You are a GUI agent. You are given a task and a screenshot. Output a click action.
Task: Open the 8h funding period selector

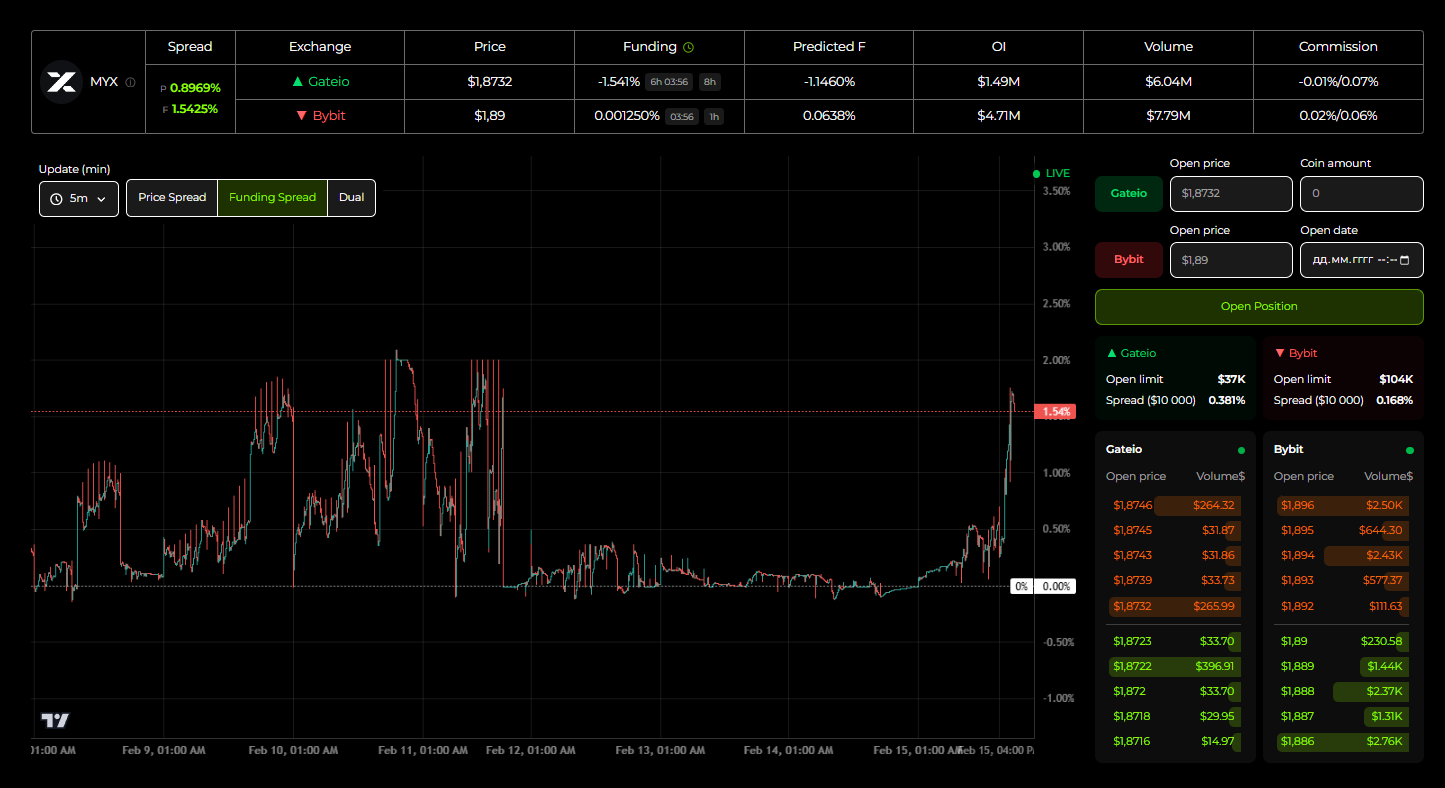709,81
